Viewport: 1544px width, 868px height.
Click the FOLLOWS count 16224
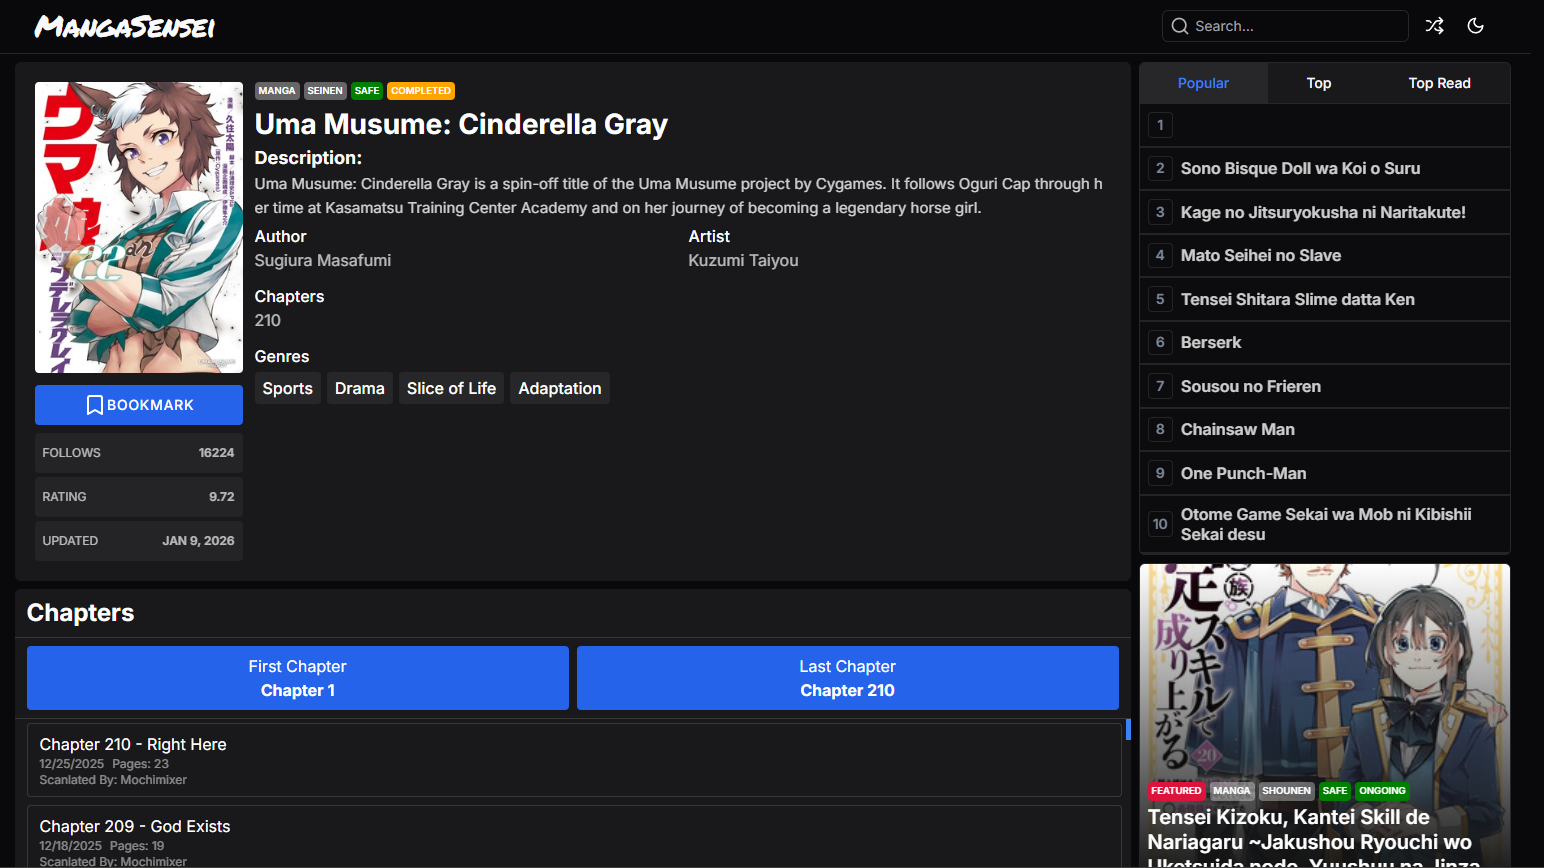216,453
